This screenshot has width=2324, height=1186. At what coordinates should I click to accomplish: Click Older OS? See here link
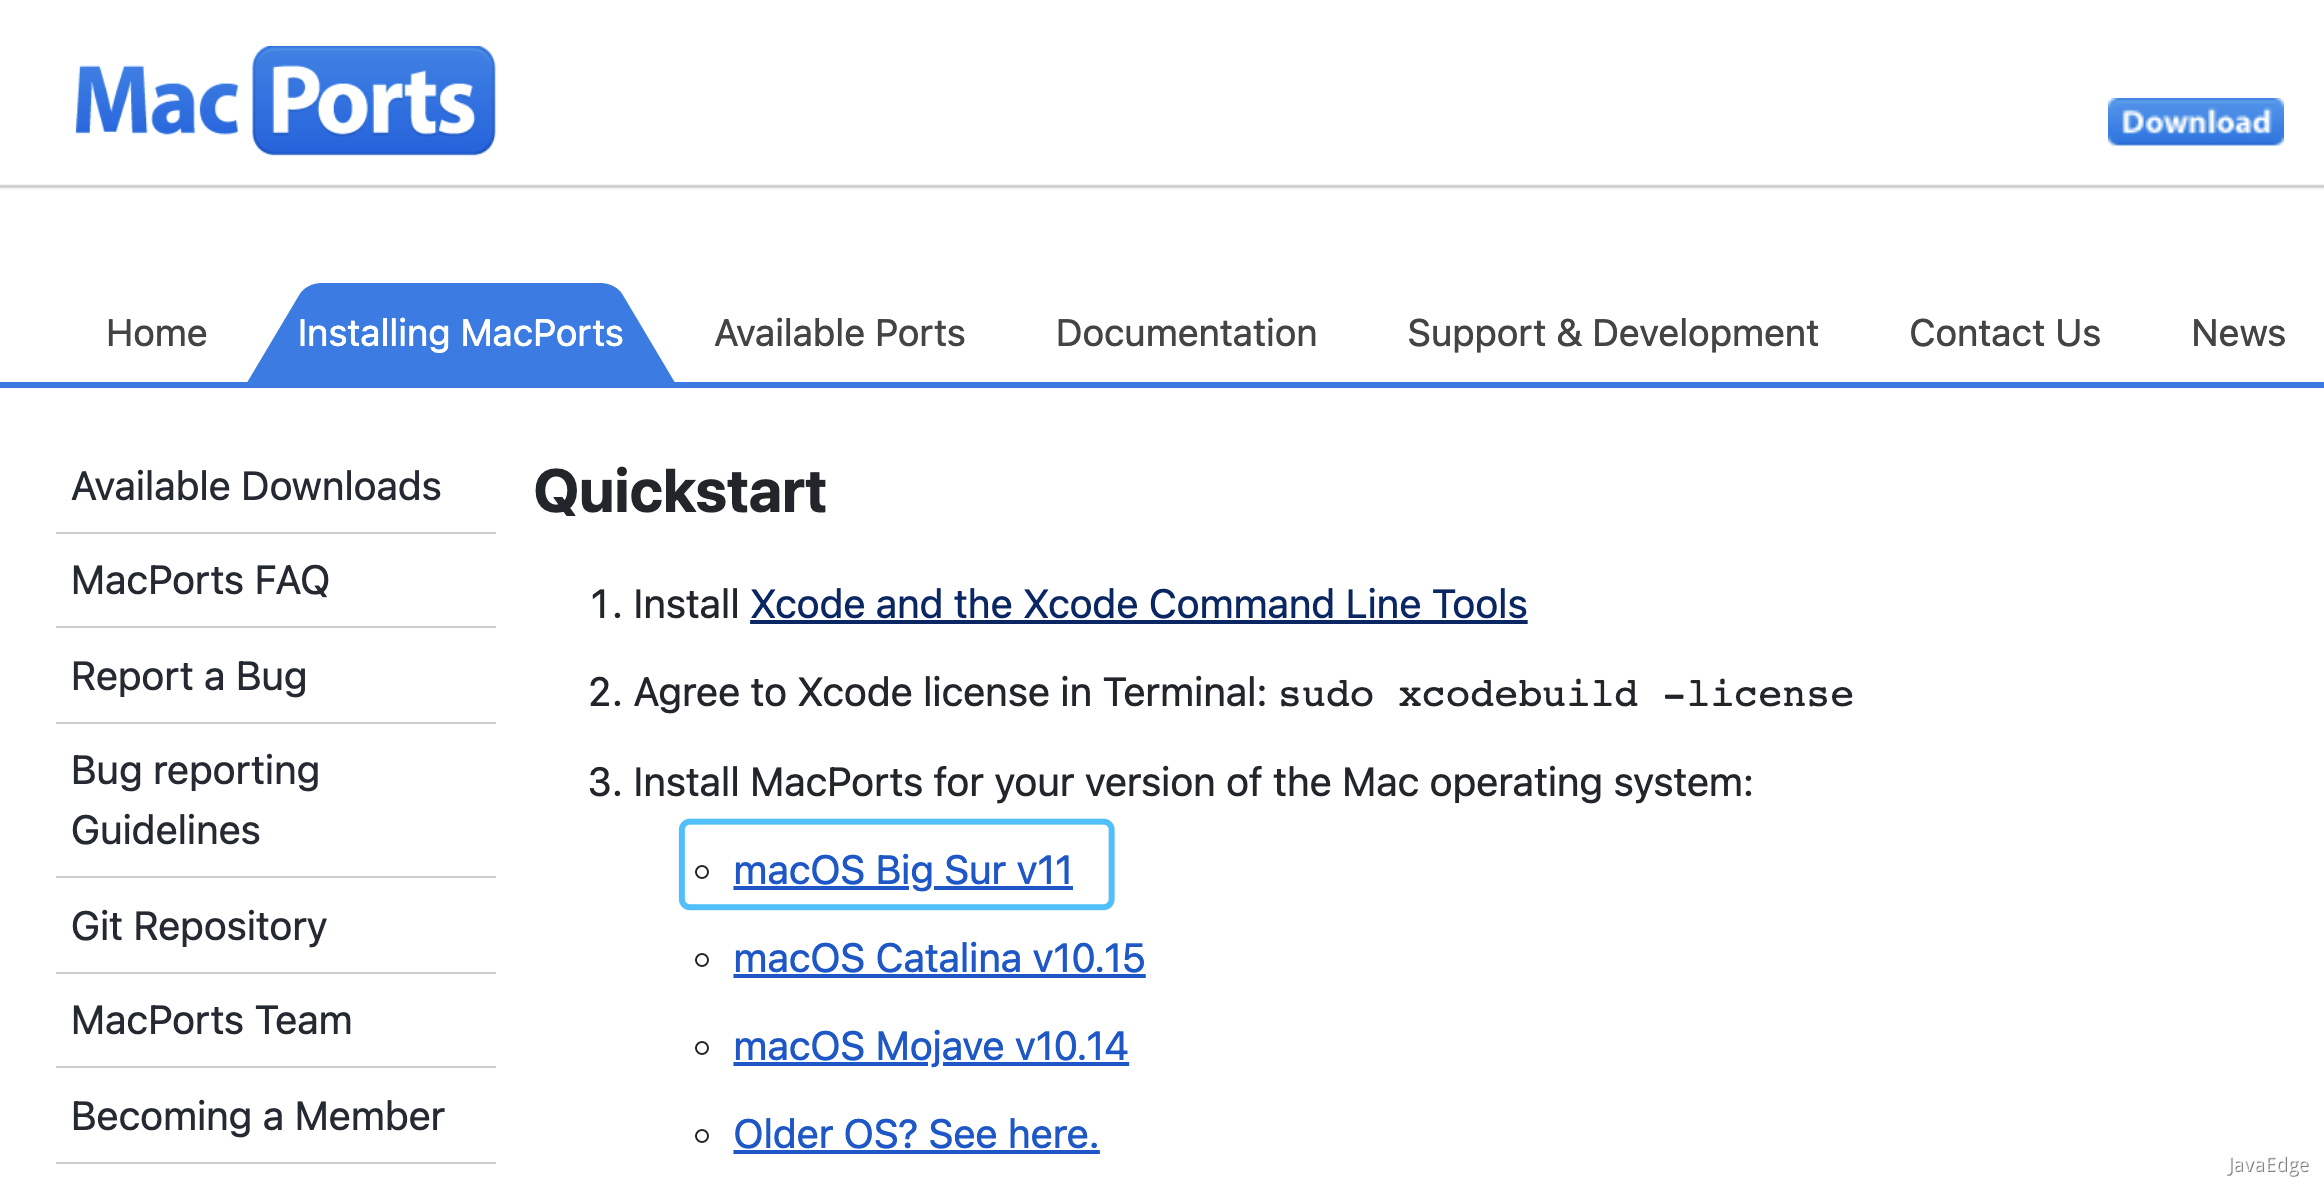915,1135
